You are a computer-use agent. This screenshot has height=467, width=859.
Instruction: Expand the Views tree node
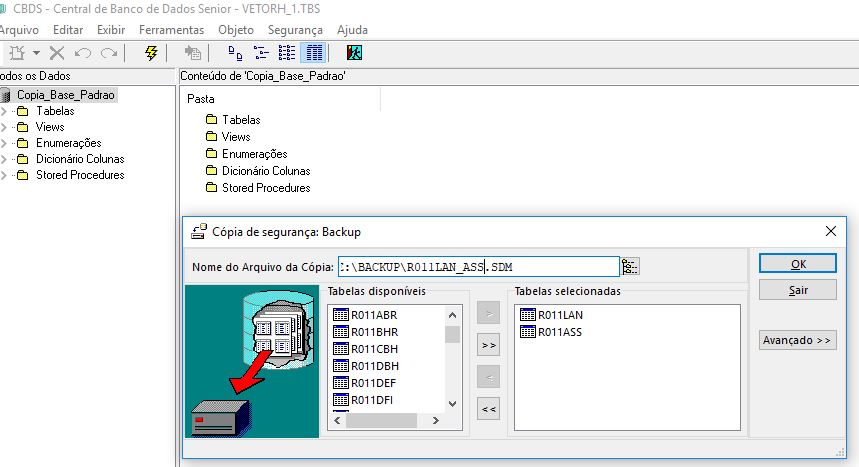pyautogui.click(x=4, y=127)
